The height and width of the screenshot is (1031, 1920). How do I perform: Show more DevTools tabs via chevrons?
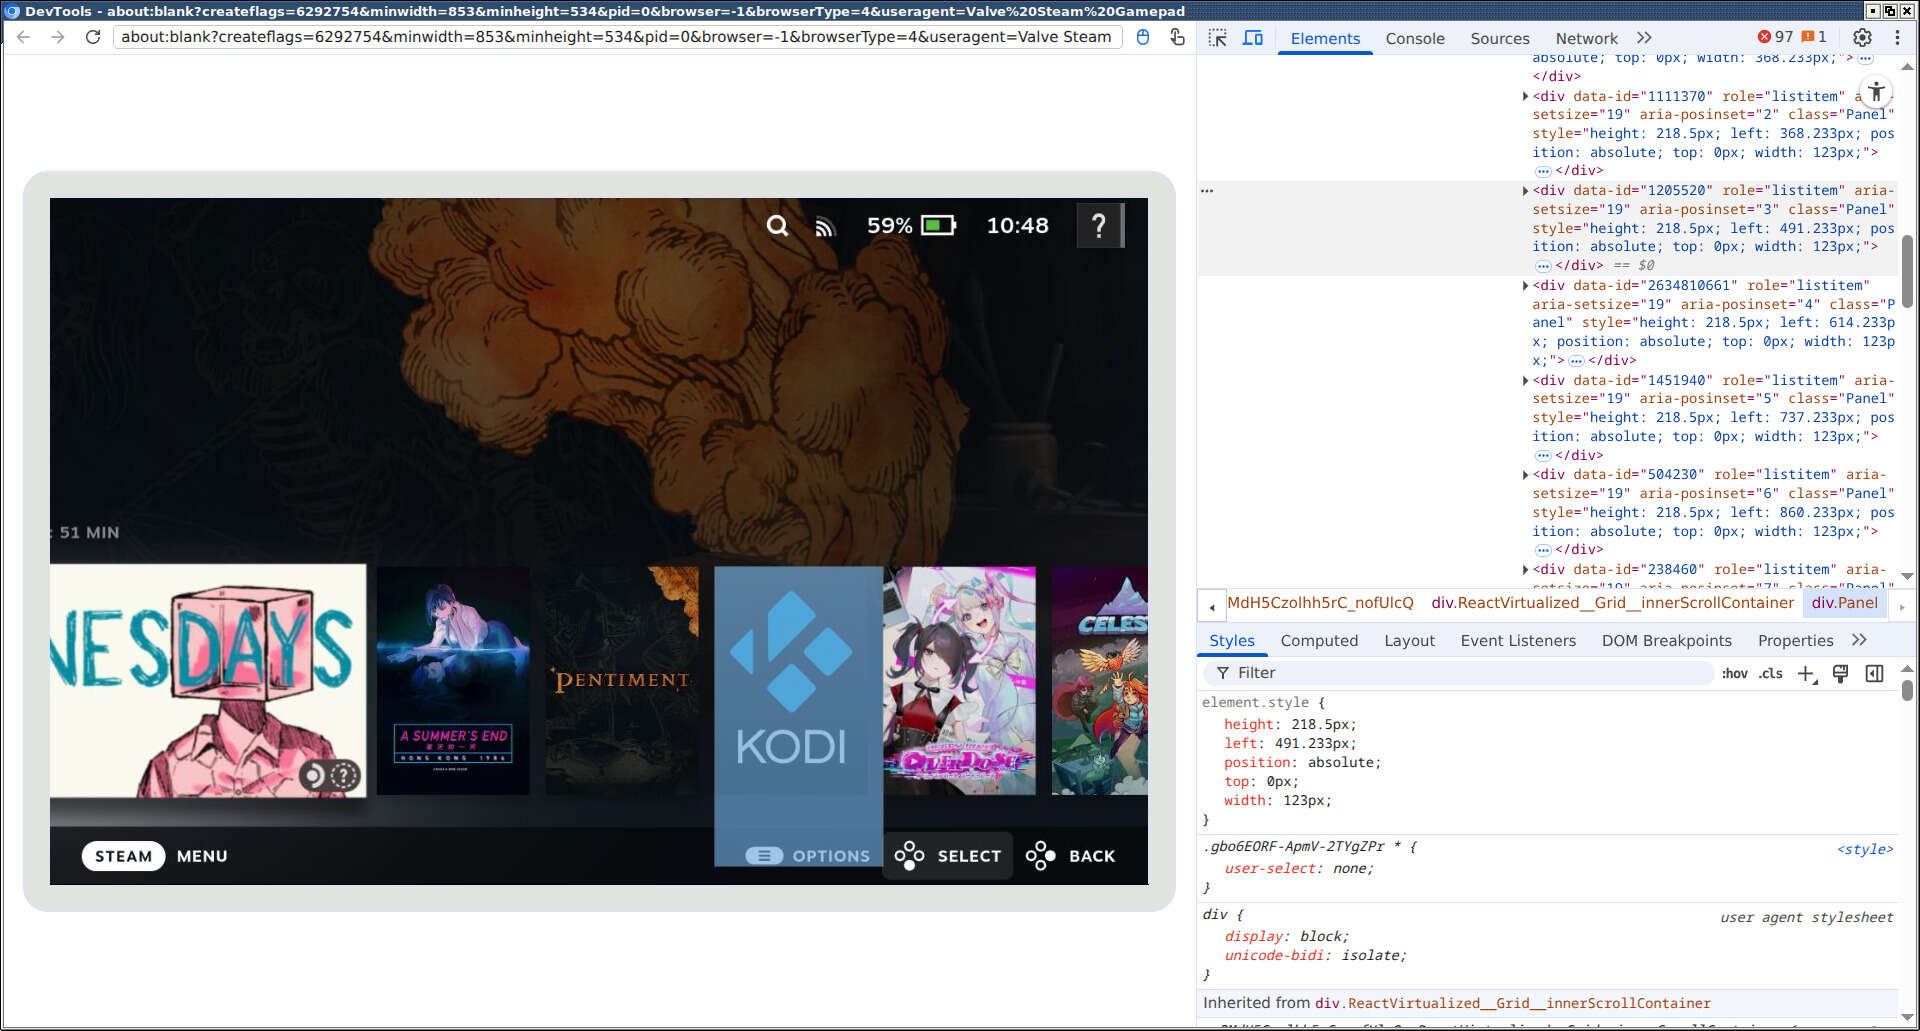tap(1644, 38)
